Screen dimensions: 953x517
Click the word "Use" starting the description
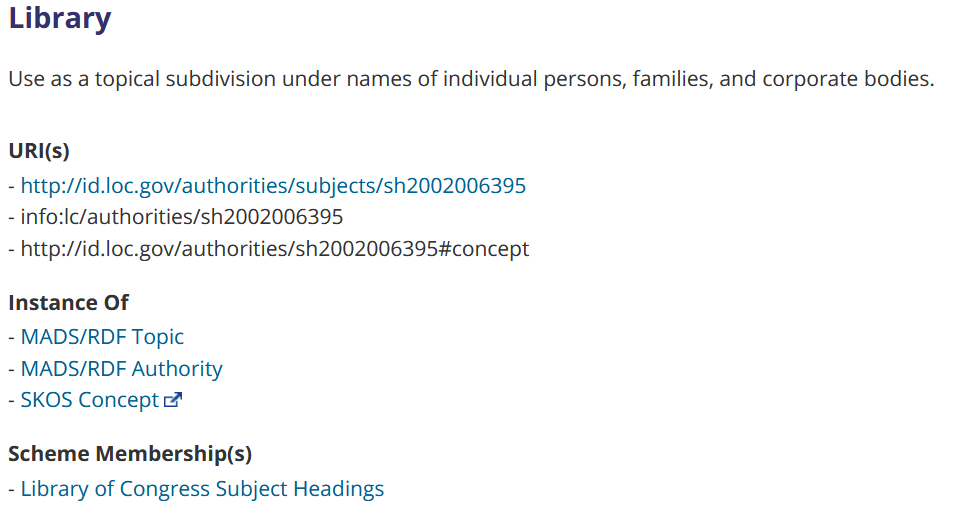click(25, 79)
